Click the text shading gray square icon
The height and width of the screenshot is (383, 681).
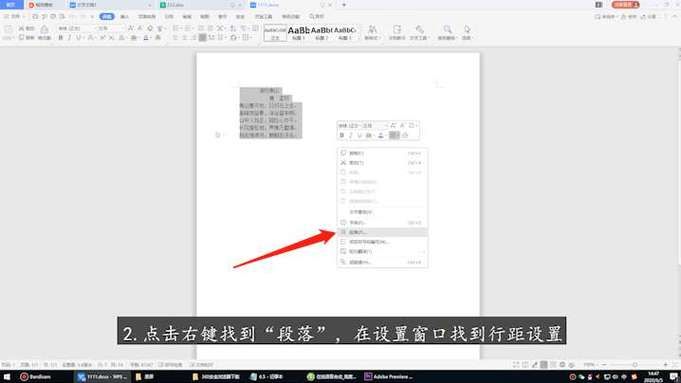click(x=202, y=38)
